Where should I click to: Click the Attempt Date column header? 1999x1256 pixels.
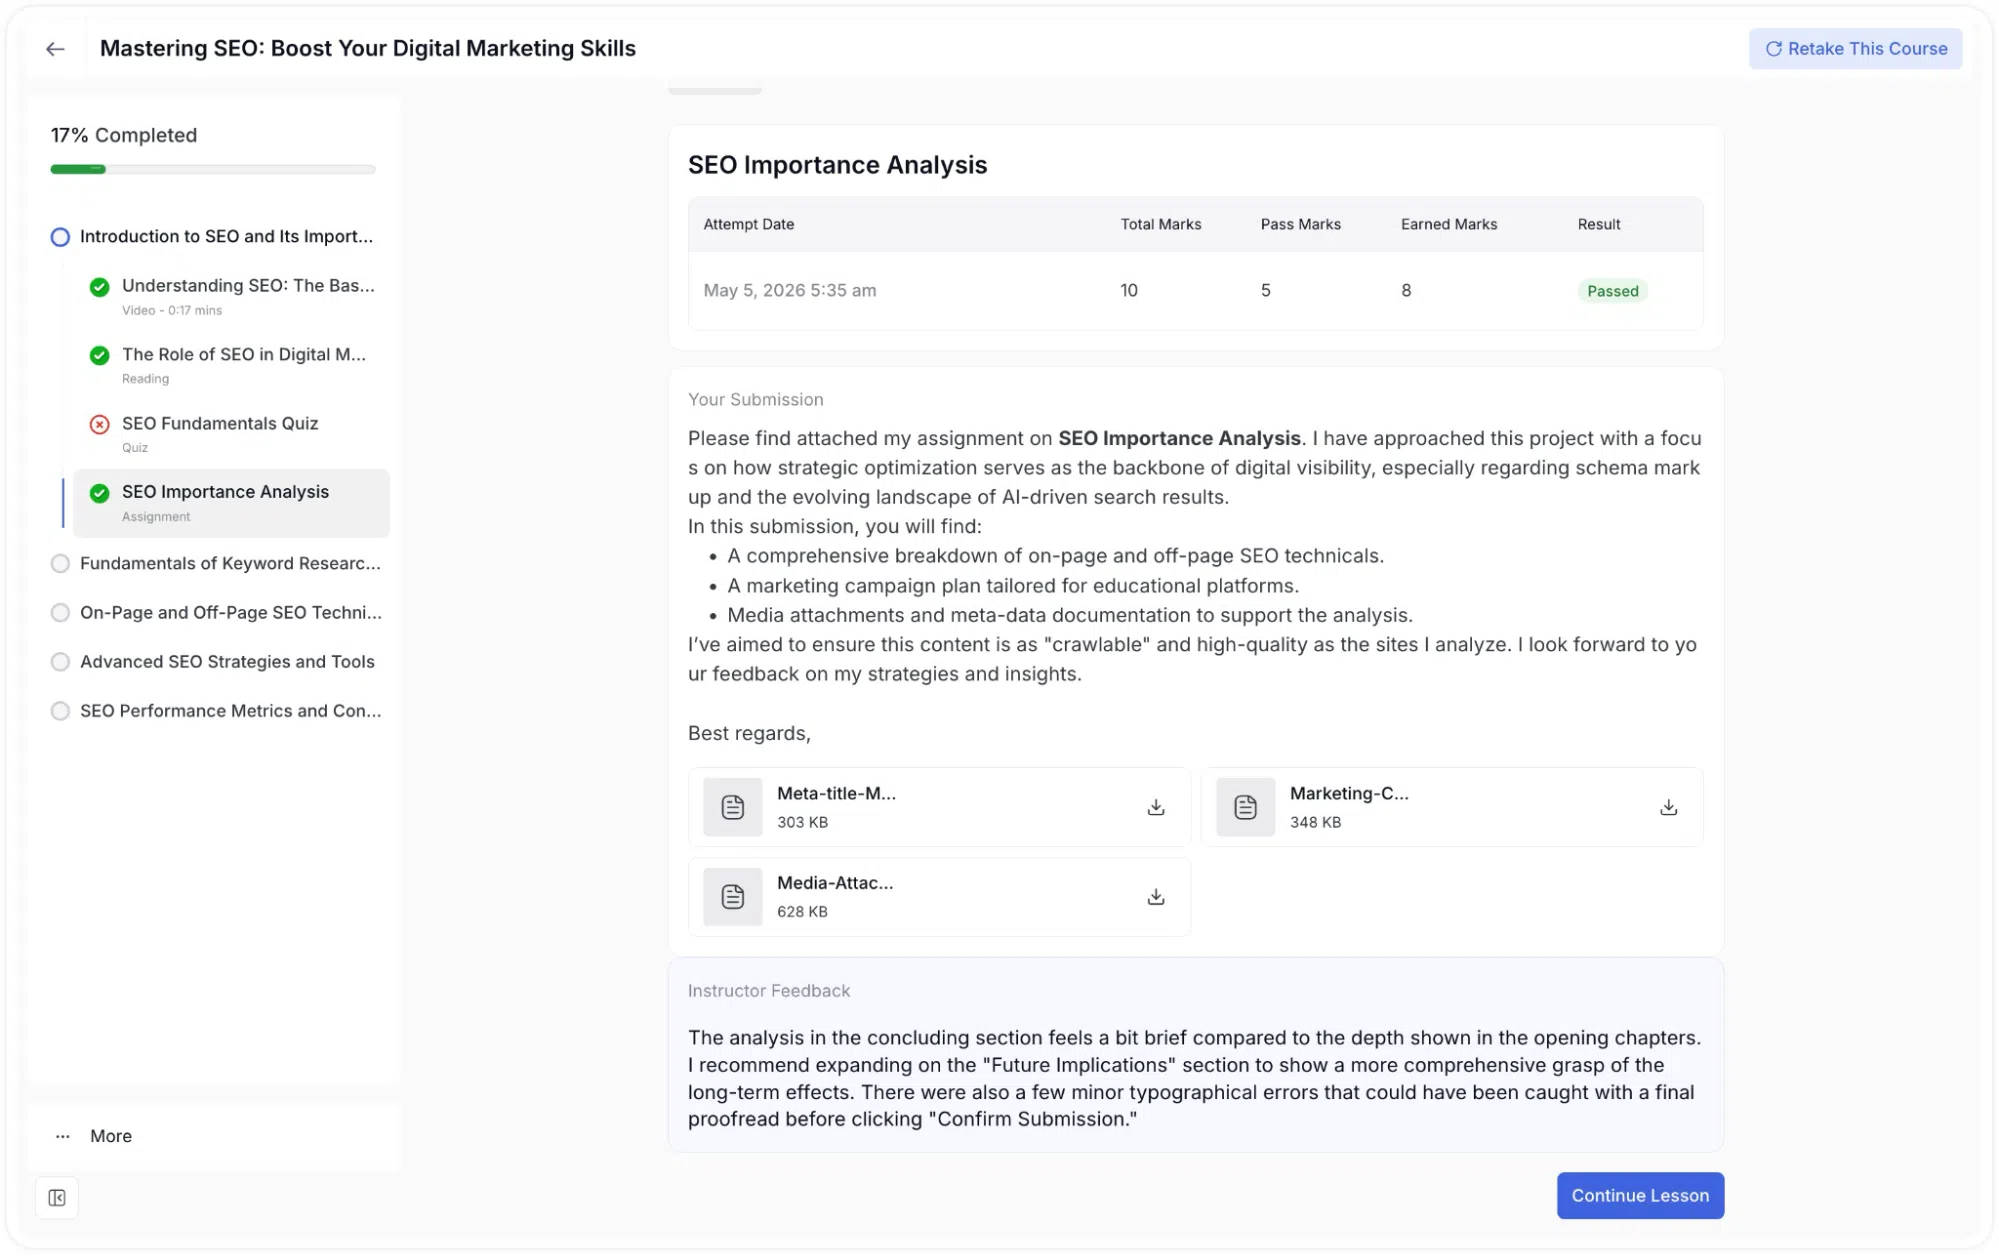click(x=748, y=224)
